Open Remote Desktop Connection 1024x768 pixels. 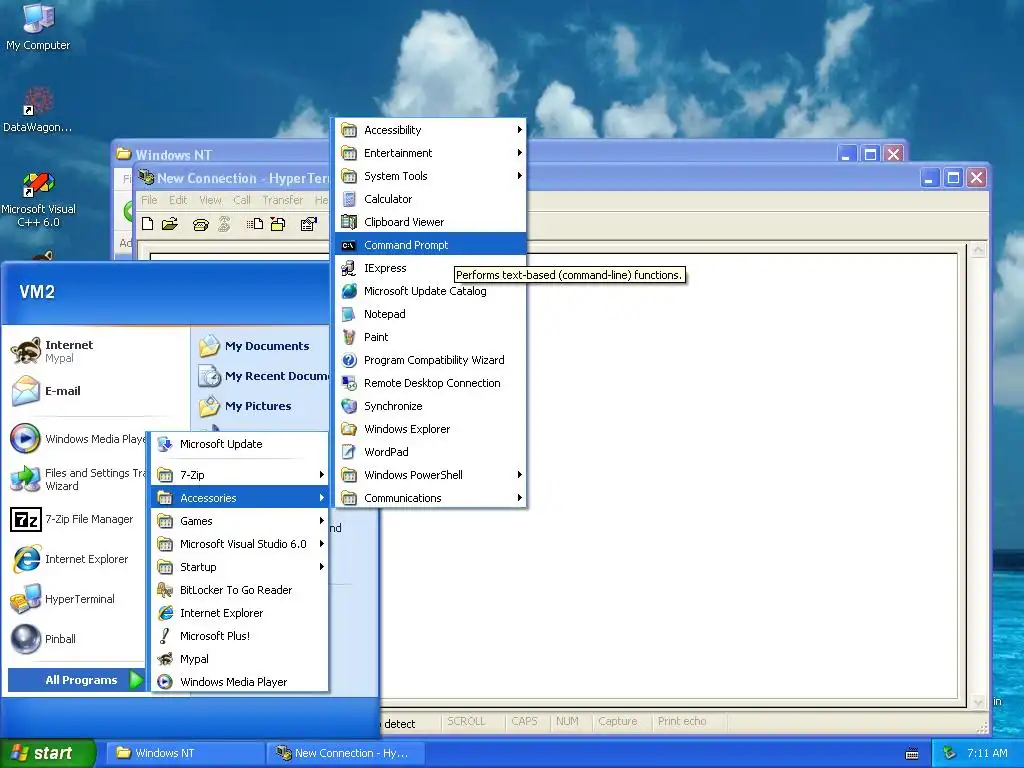430,383
